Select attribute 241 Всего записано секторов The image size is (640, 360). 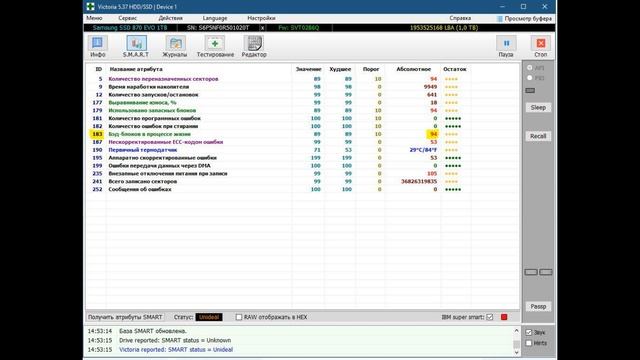302,182
